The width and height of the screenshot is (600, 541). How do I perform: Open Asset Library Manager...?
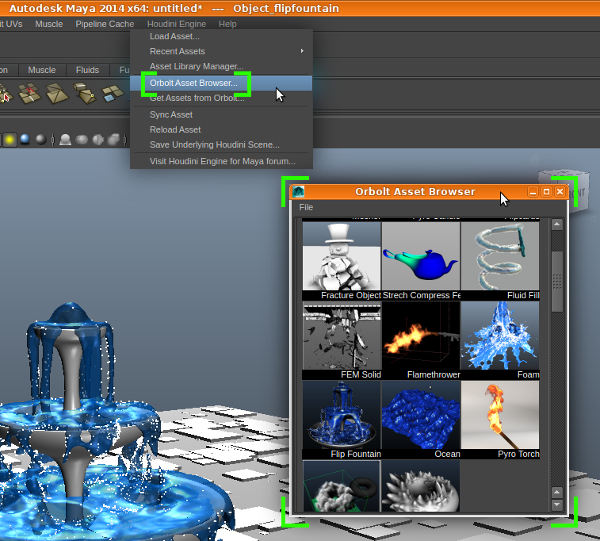[221, 66]
